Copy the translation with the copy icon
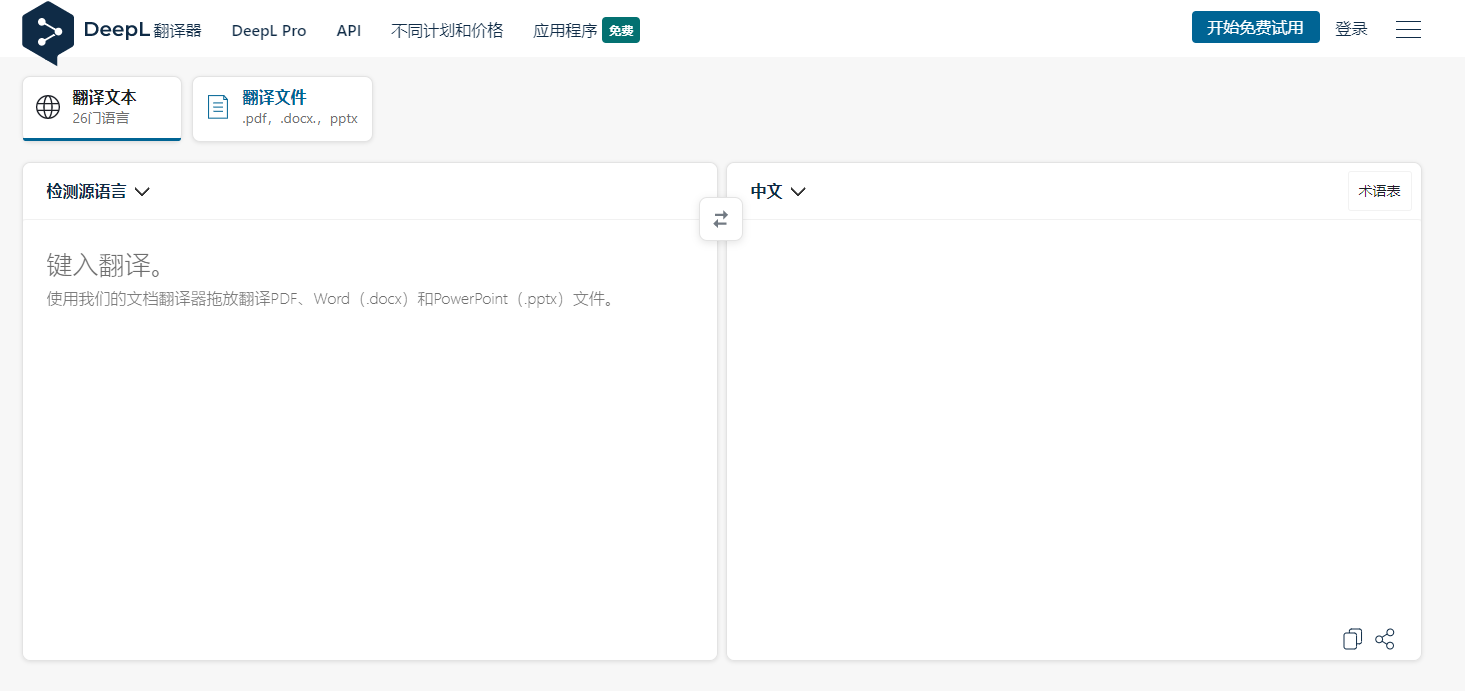Screen dimensions: 1465x691 (1352, 639)
